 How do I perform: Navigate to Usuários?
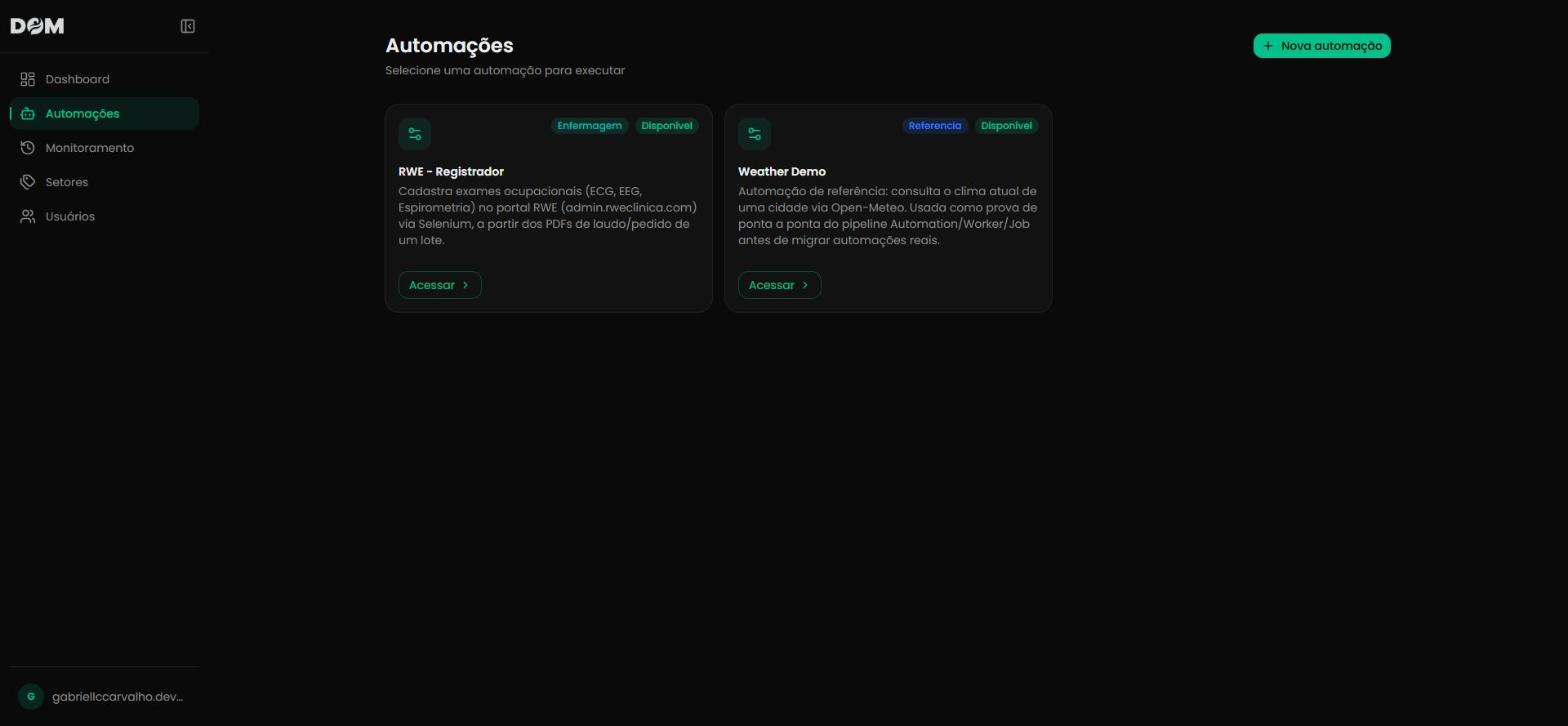coord(104,217)
